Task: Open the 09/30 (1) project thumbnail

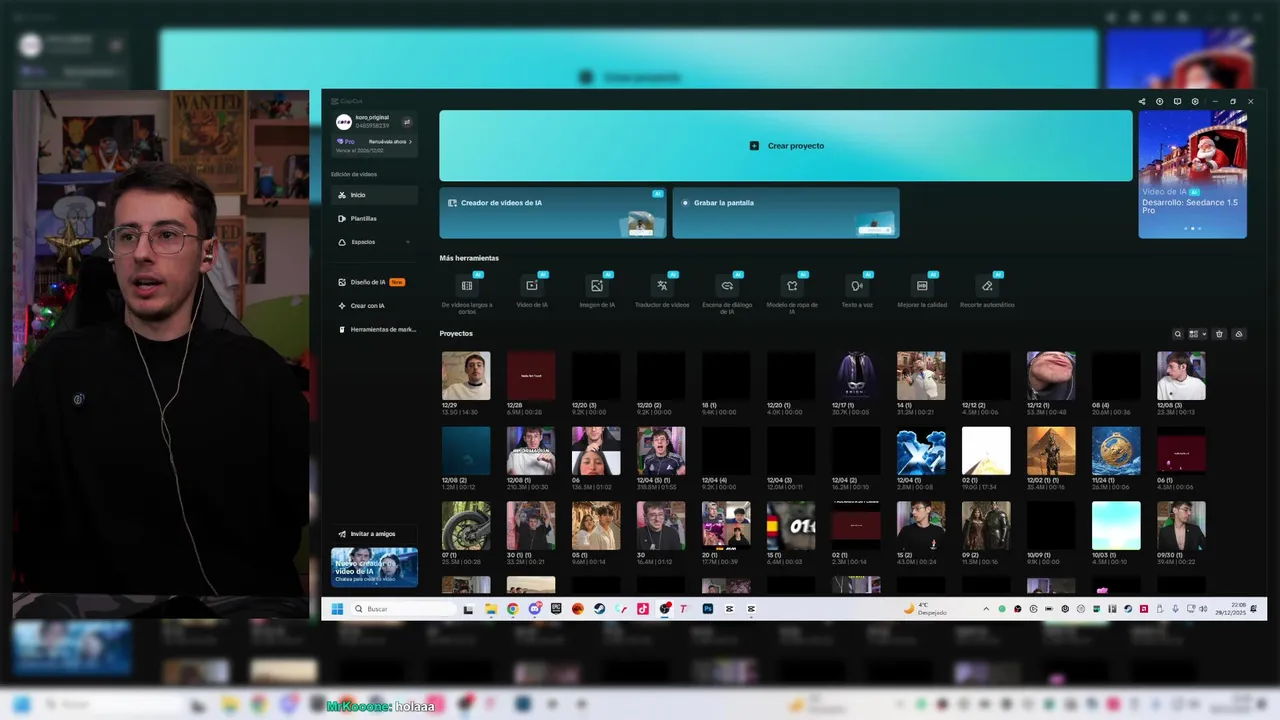Action: pyautogui.click(x=1181, y=526)
